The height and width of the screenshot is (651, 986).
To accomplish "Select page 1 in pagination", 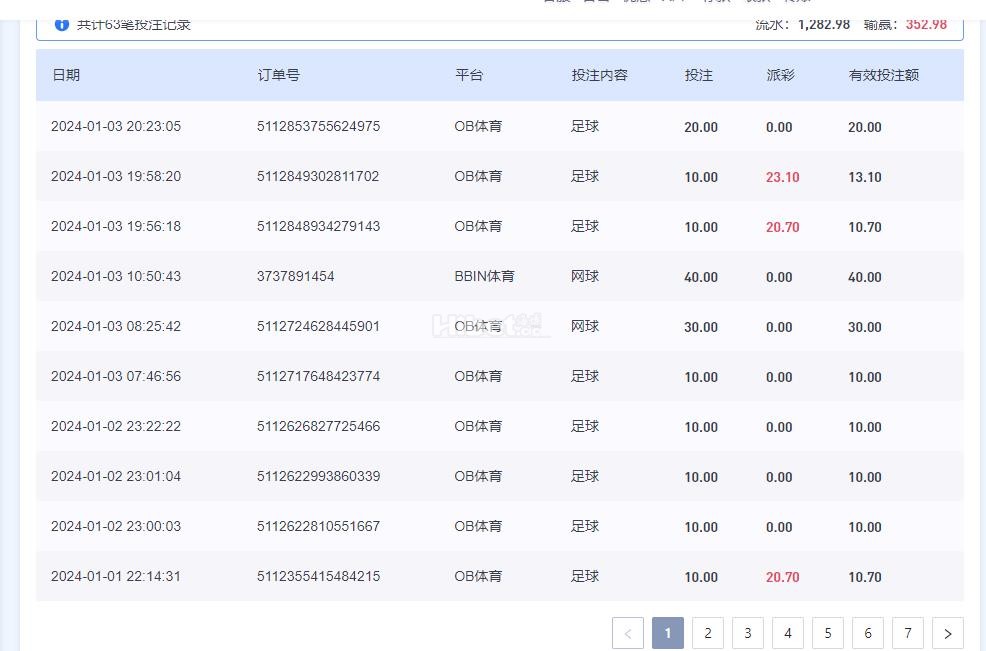I will coord(668,633).
